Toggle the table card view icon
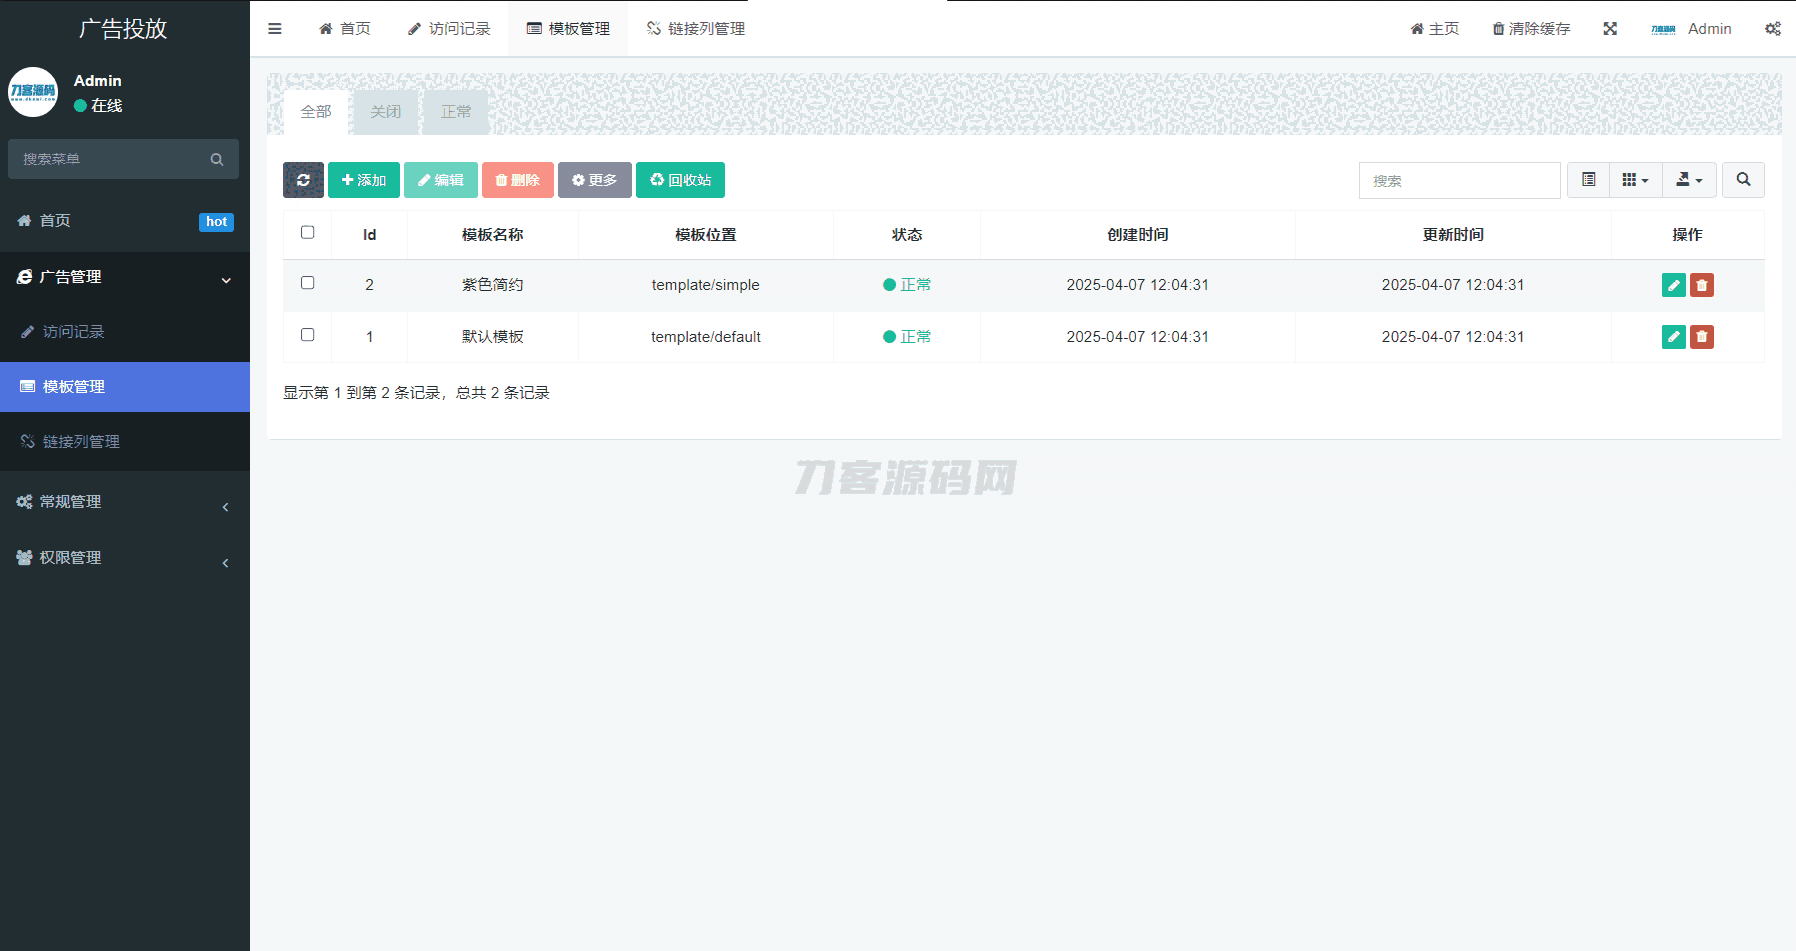Viewport: 1796px width, 951px height. pos(1588,180)
